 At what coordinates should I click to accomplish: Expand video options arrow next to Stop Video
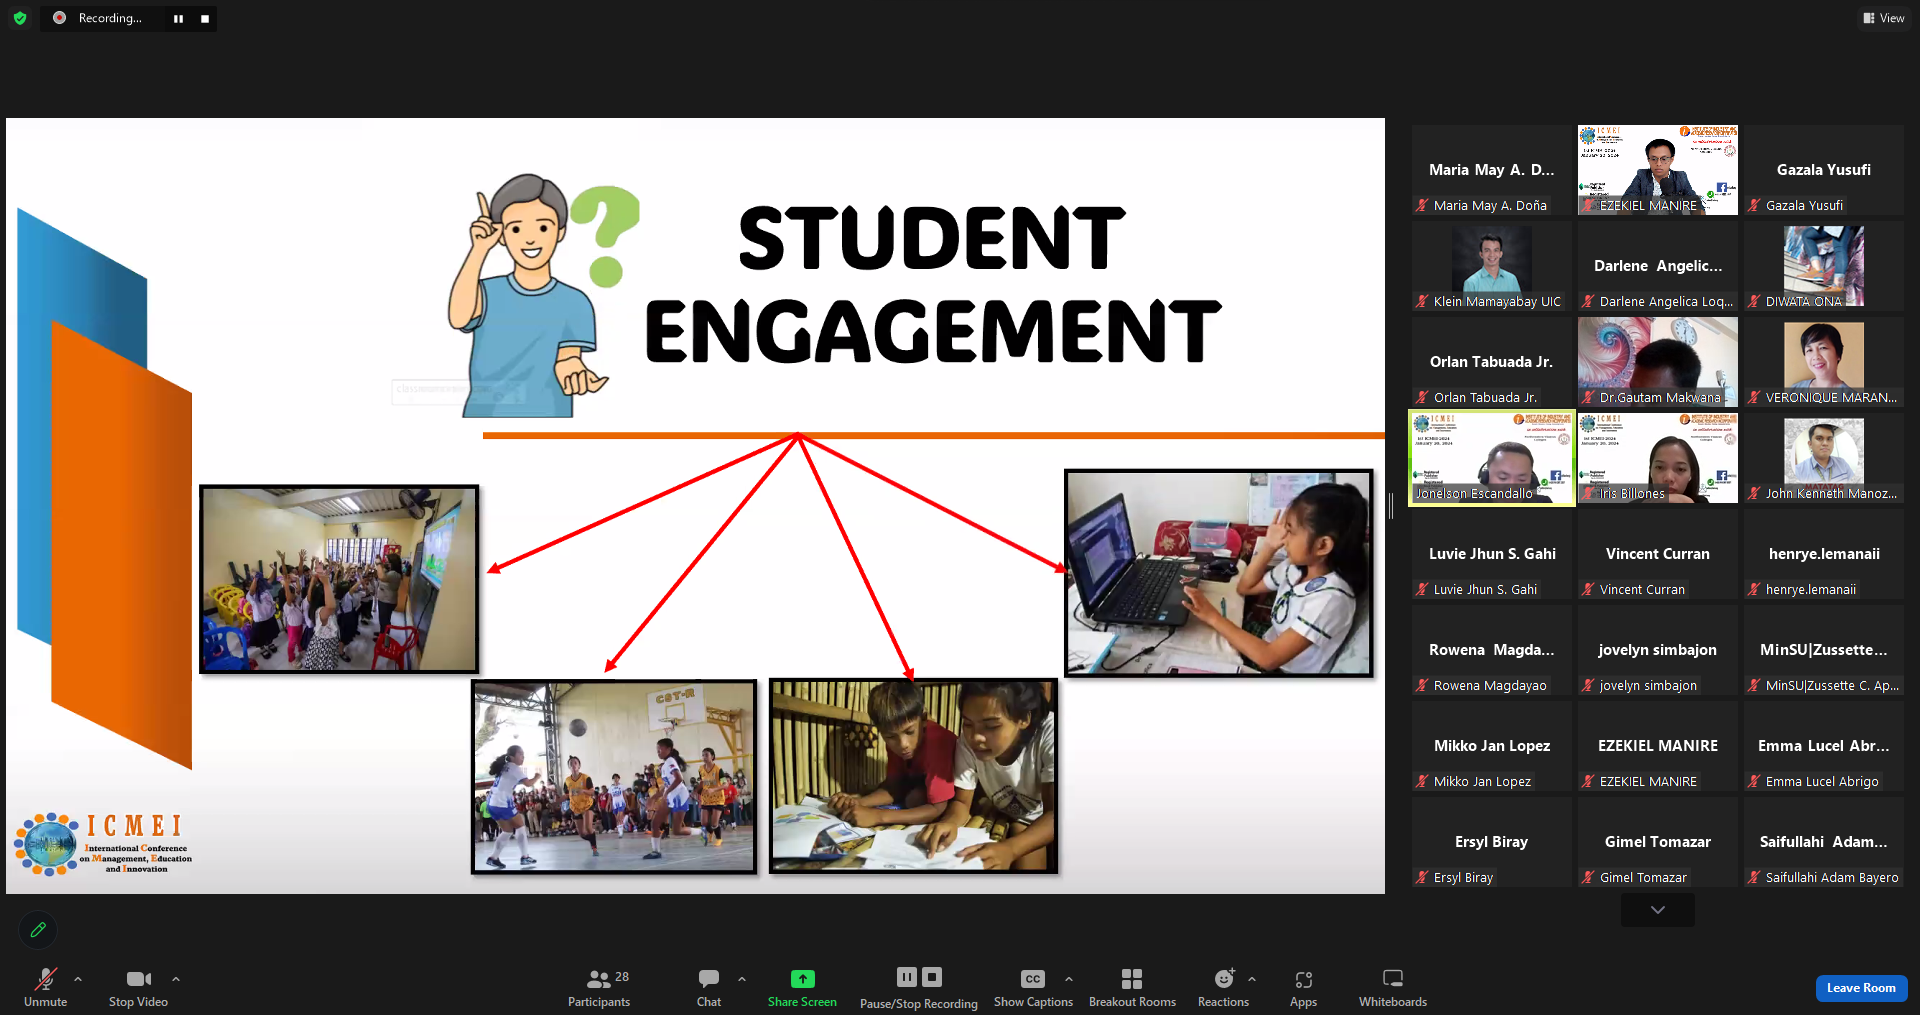click(176, 979)
